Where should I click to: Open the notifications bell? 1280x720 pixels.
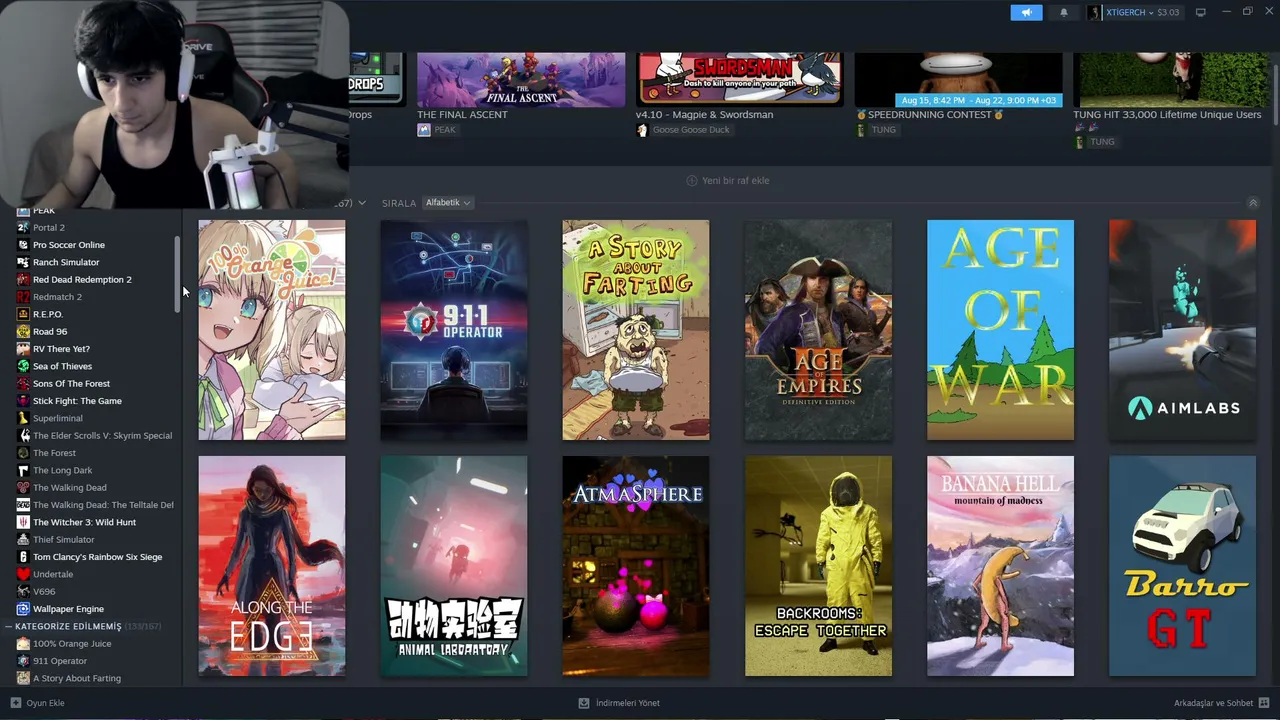[1064, 13]
